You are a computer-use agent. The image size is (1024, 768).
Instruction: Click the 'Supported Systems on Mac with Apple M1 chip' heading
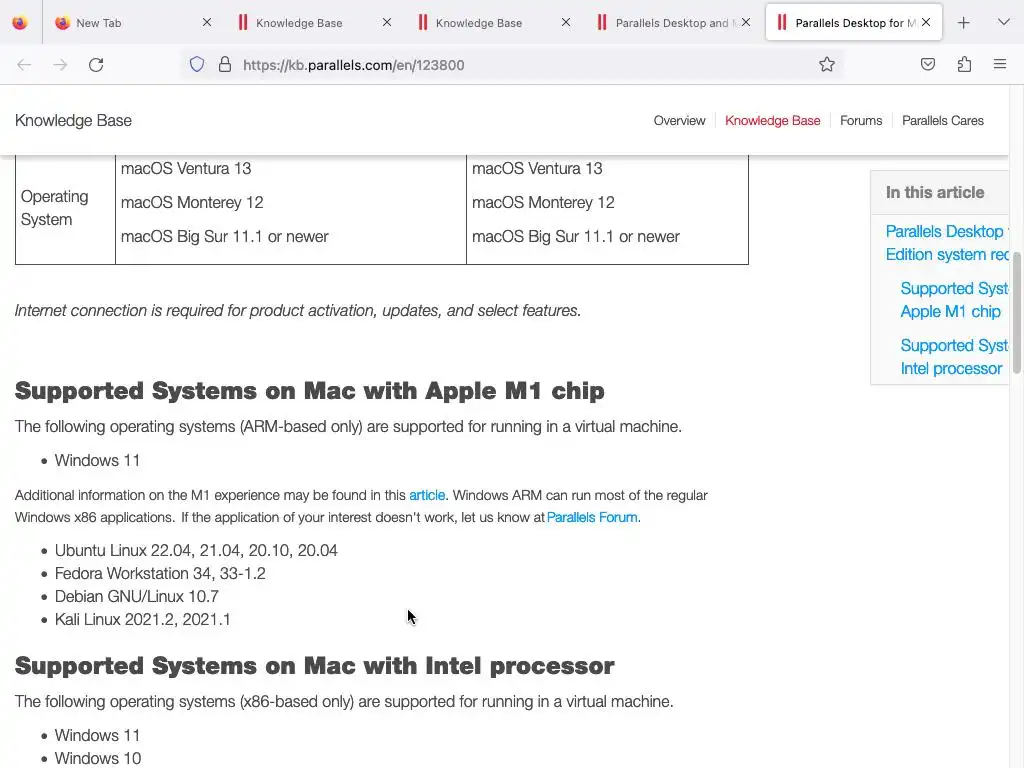(310, 391)
